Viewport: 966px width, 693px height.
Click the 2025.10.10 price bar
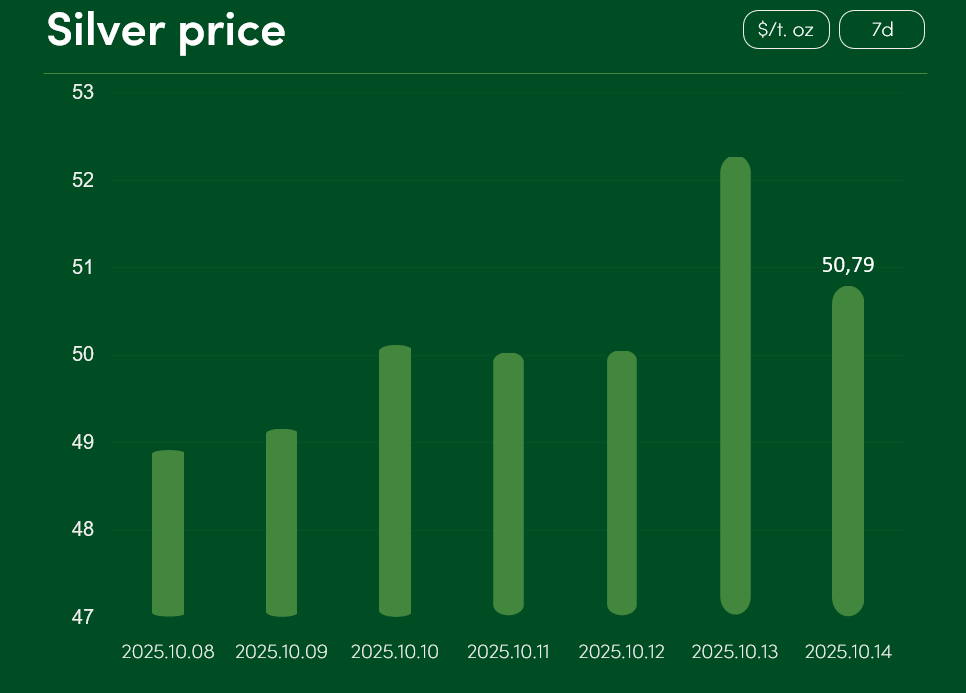click(x=395, y=481)
